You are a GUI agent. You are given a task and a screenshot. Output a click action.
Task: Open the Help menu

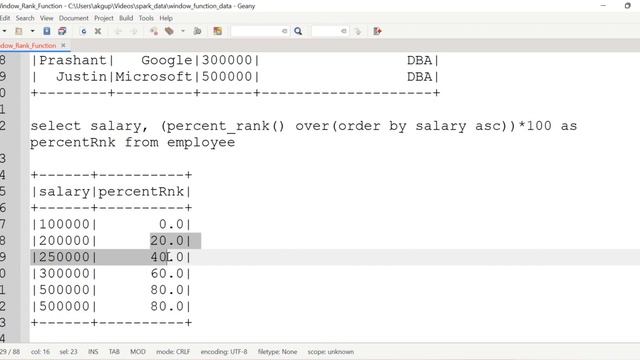166,18
